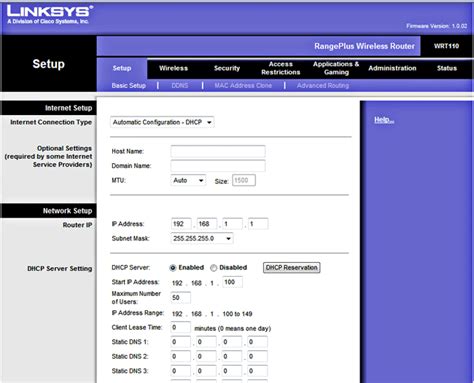Screen dimensions: 474x383
Task: Click the Firmware Version 1.0.02 text
Action: 436,26
